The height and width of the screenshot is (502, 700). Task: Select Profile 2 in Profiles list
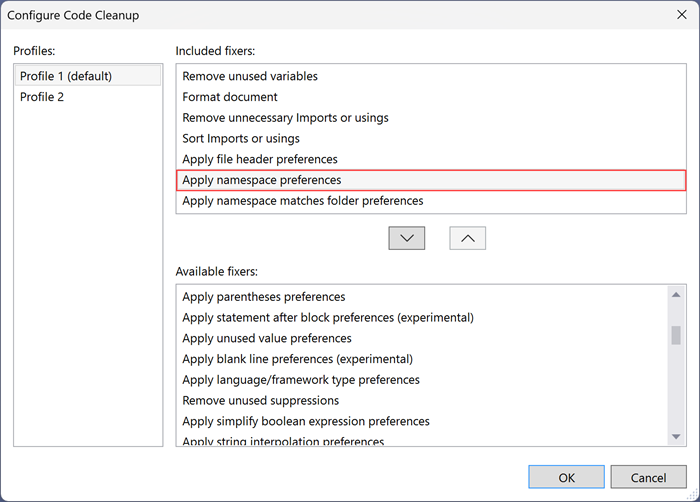pyautogui.click(x=42, y=97)
